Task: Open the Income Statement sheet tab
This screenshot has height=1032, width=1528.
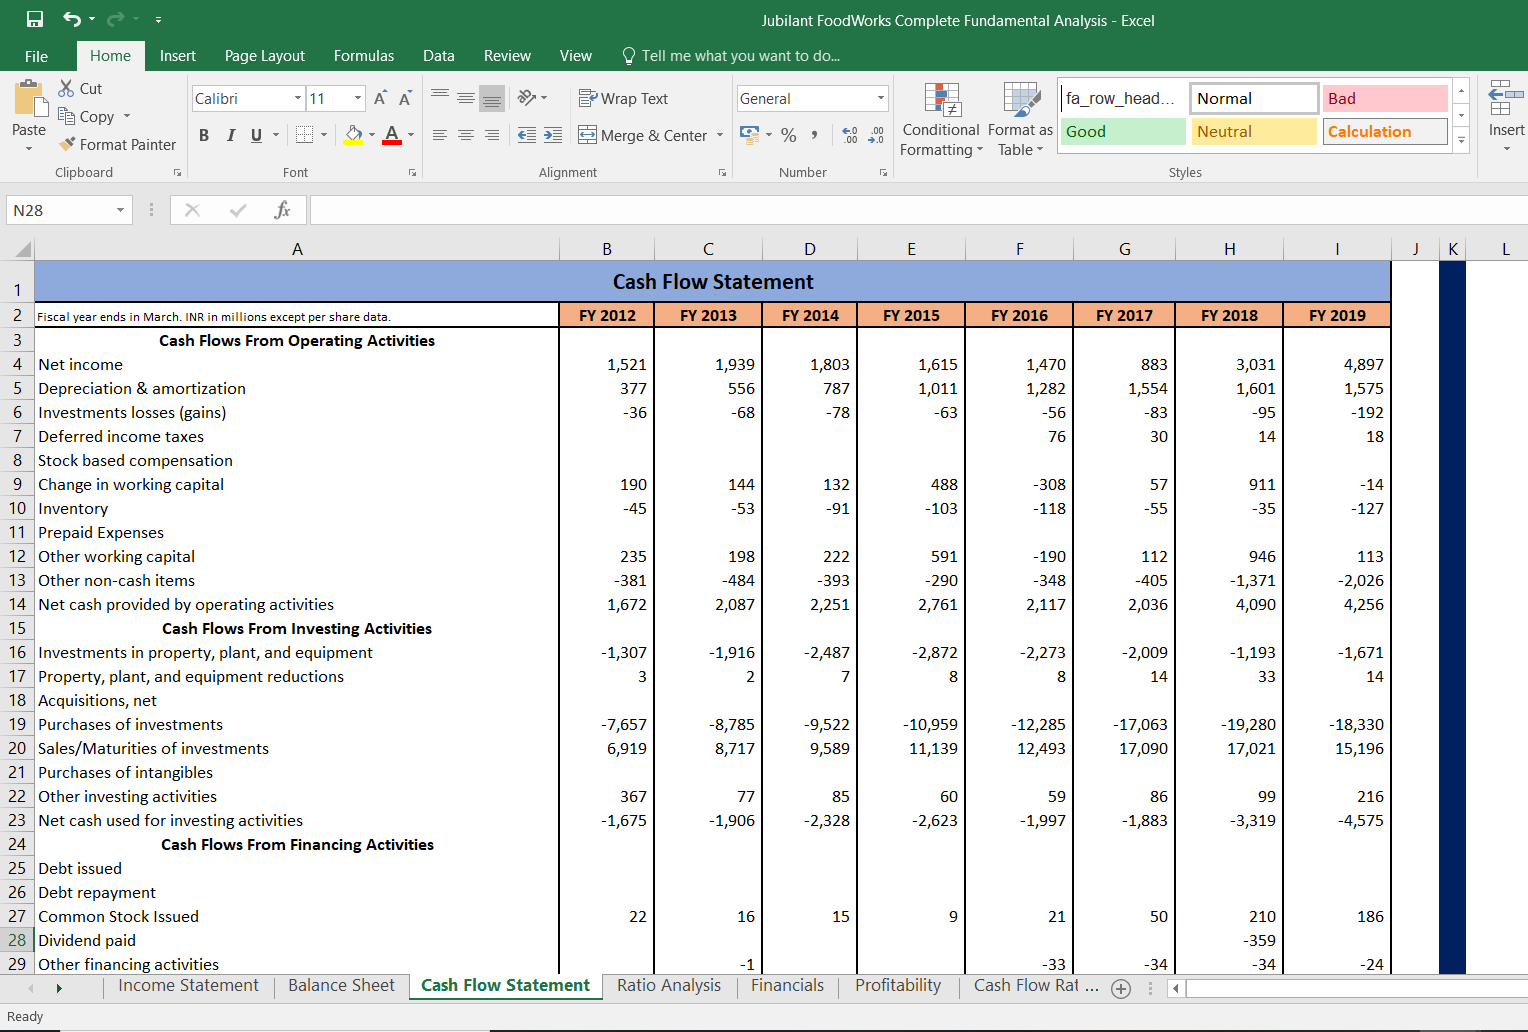Action: 188,986
